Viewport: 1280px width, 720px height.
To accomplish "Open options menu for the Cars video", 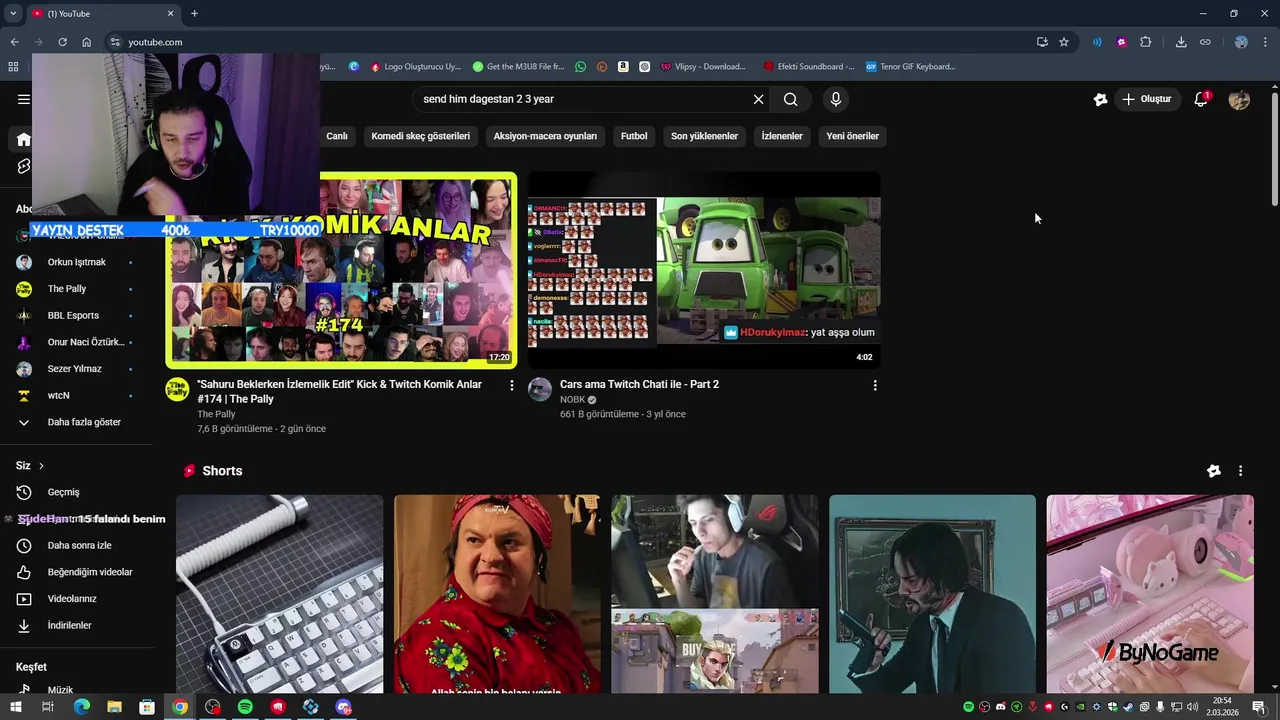I will 875,385.
